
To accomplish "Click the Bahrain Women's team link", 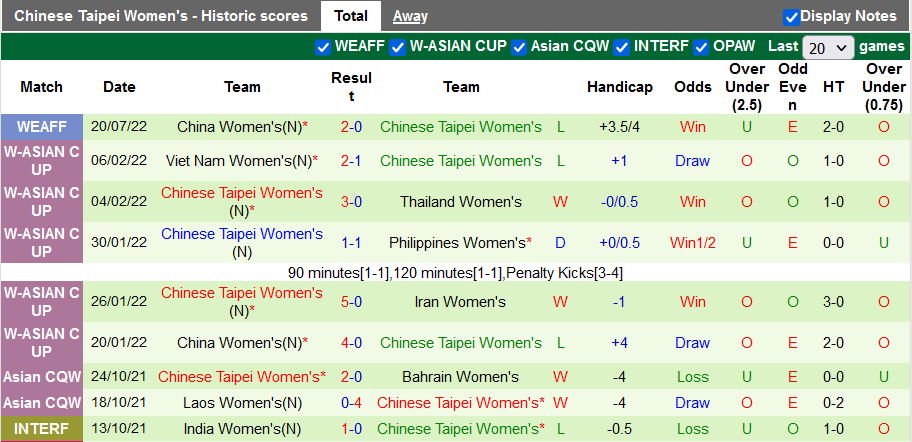I will point(461,377).
